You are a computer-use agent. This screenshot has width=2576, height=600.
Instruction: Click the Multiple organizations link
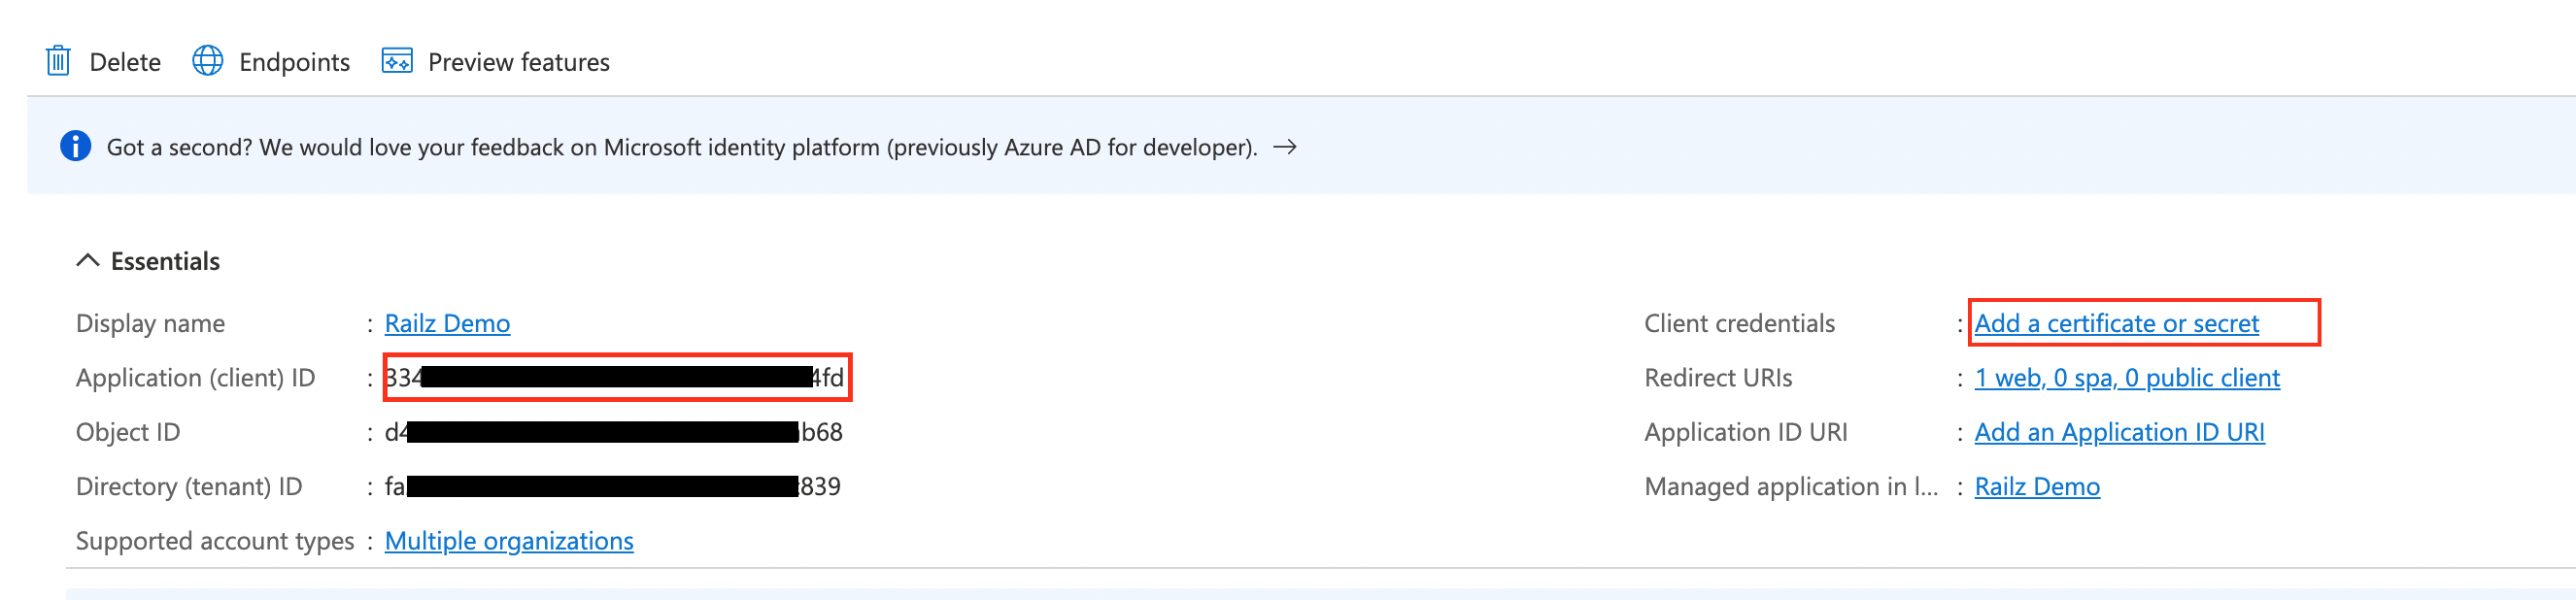point(509,541)
